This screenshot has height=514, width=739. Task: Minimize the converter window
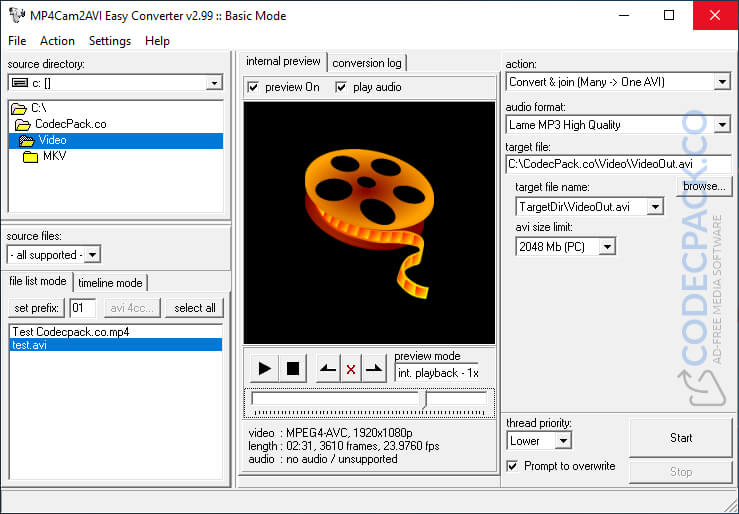[624, 15]
